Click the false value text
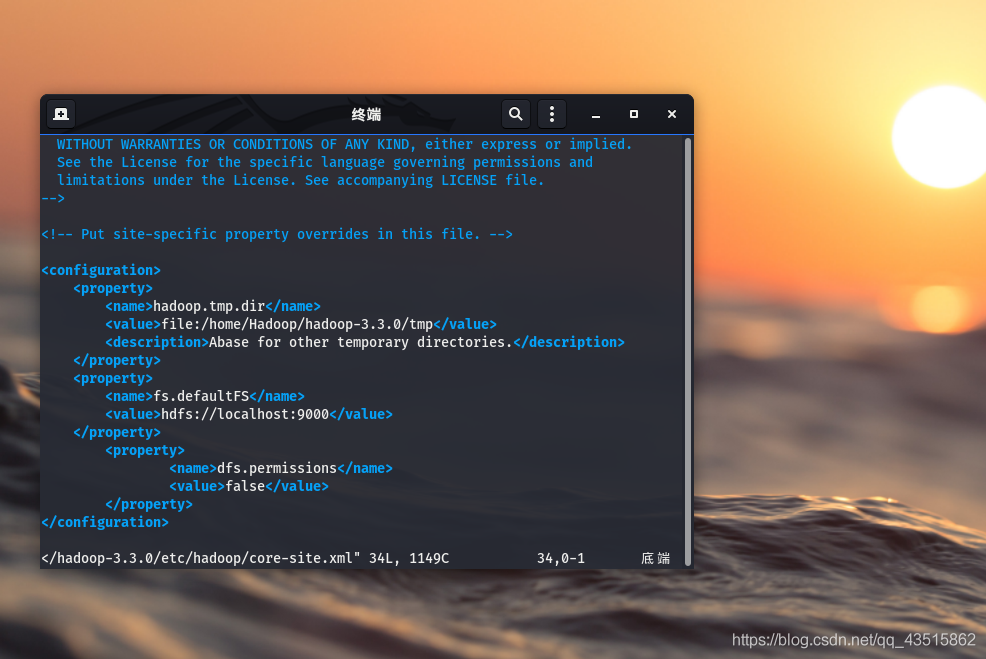This screenshot has width=986, height=659. tap(245, 487)
